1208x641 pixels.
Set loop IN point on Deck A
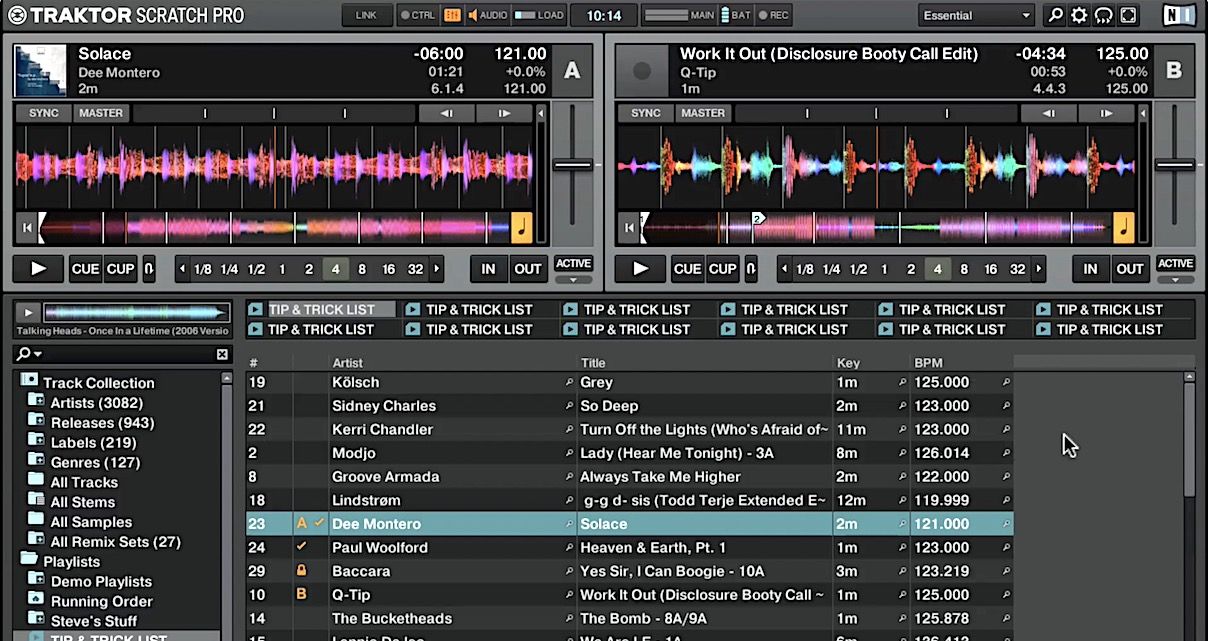pyautogui.click(x=488, y=269)
